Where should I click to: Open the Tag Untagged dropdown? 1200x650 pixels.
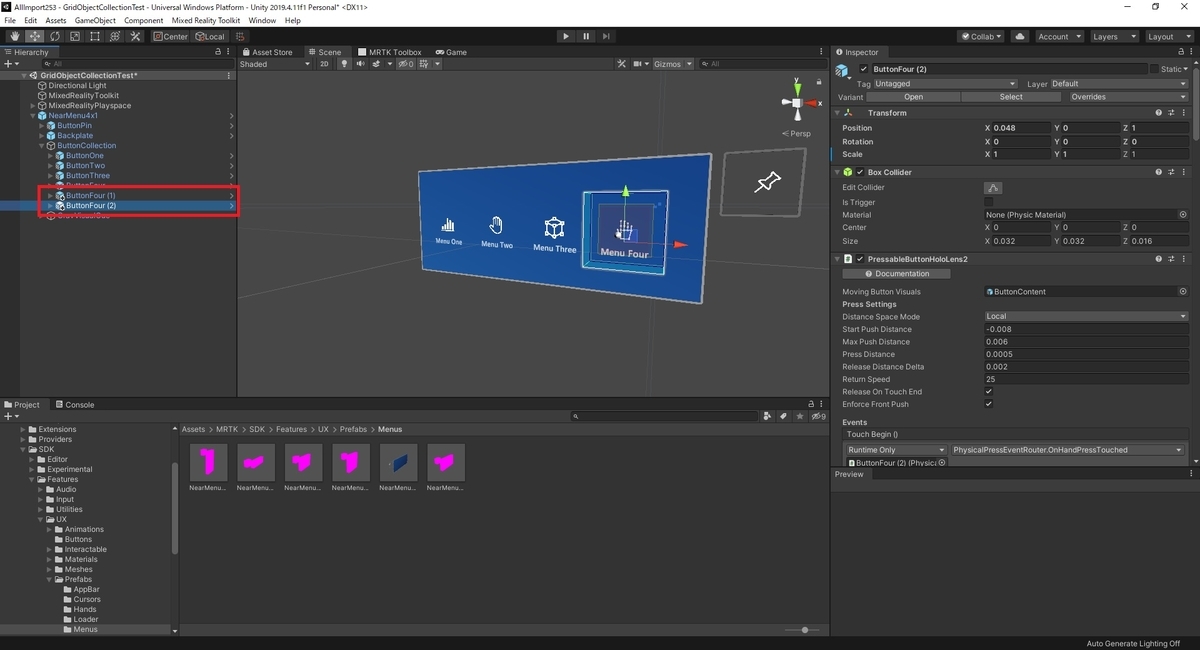click(x=945, y=84)
